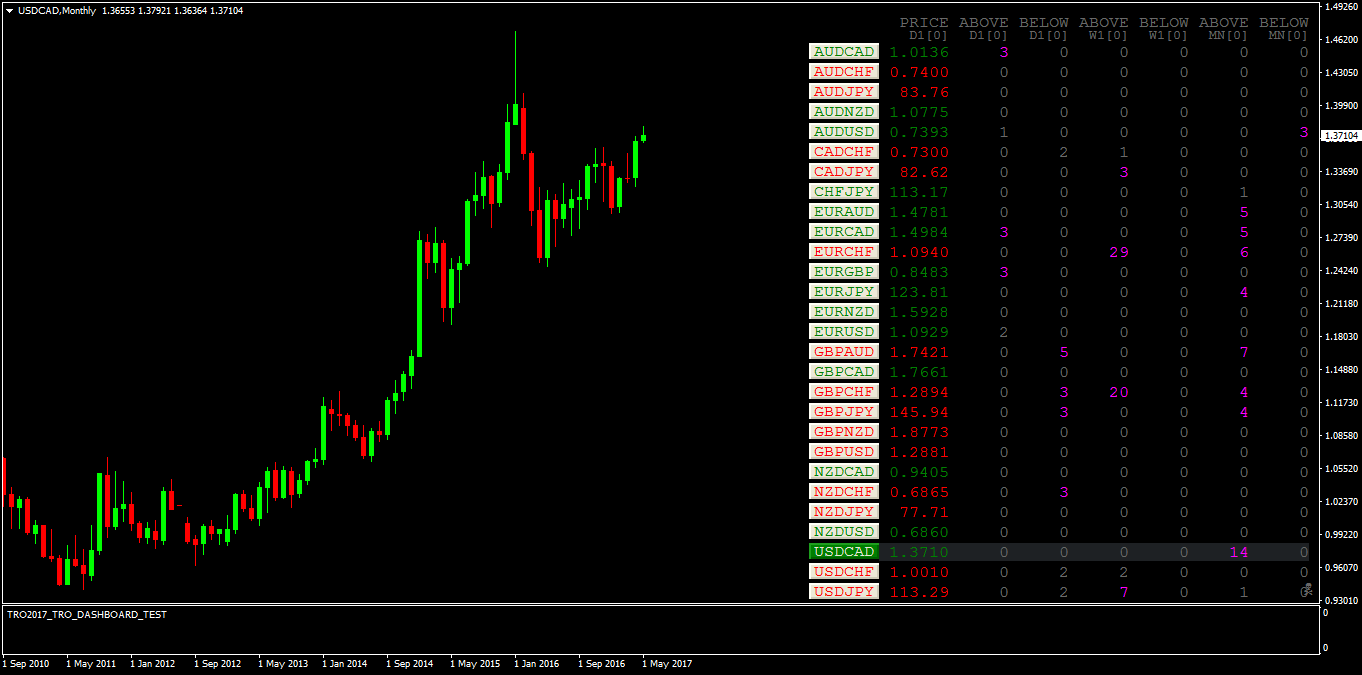Select the AUDCAD symbol button

coord(844,52)
